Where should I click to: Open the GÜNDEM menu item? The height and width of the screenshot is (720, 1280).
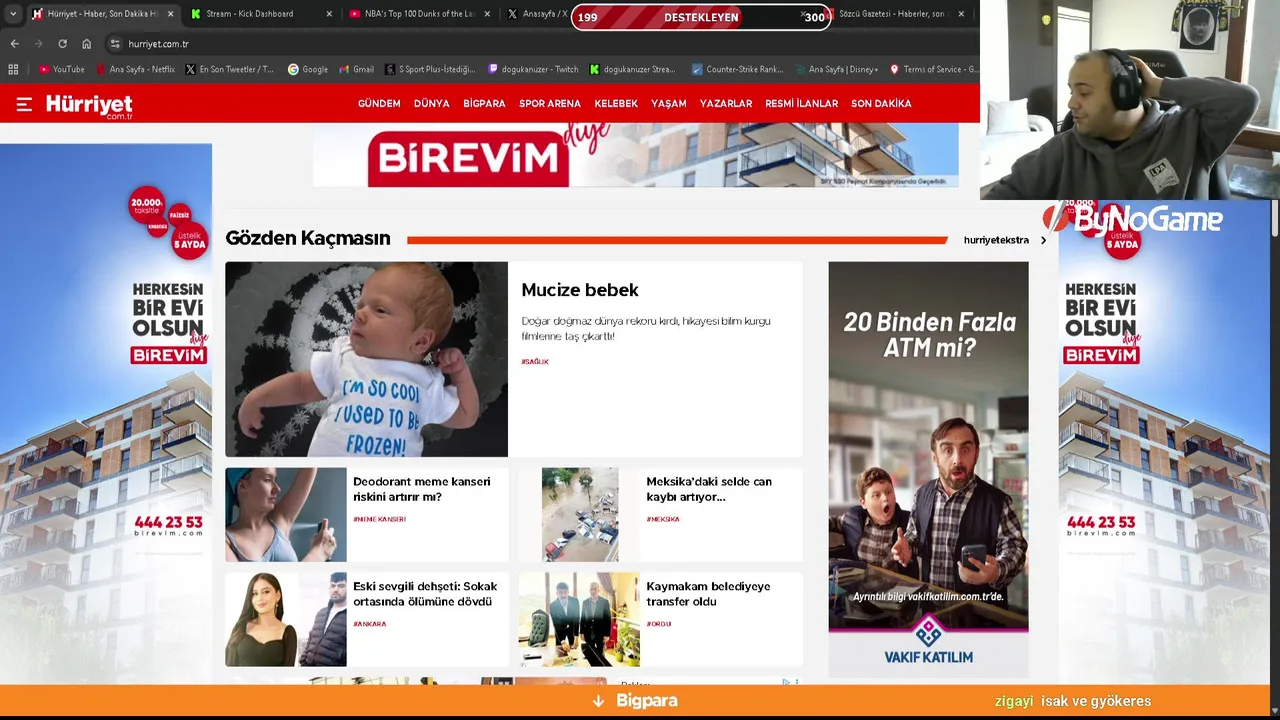379,104
